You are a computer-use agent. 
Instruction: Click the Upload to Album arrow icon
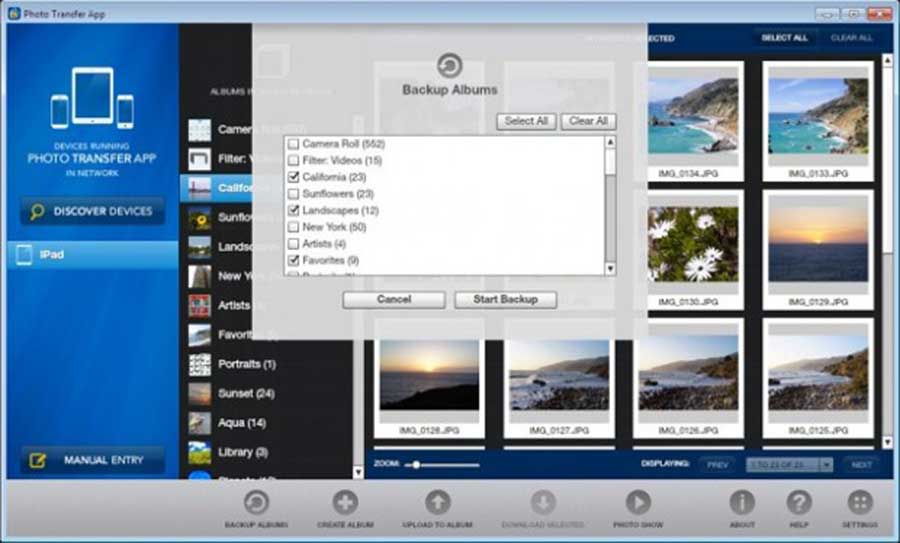[438, 503]
